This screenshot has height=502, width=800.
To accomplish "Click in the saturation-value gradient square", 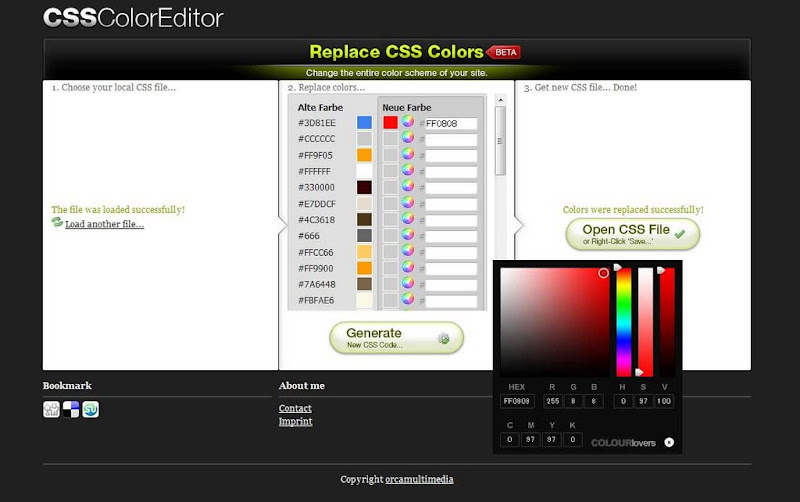I will tap(555, 322).
